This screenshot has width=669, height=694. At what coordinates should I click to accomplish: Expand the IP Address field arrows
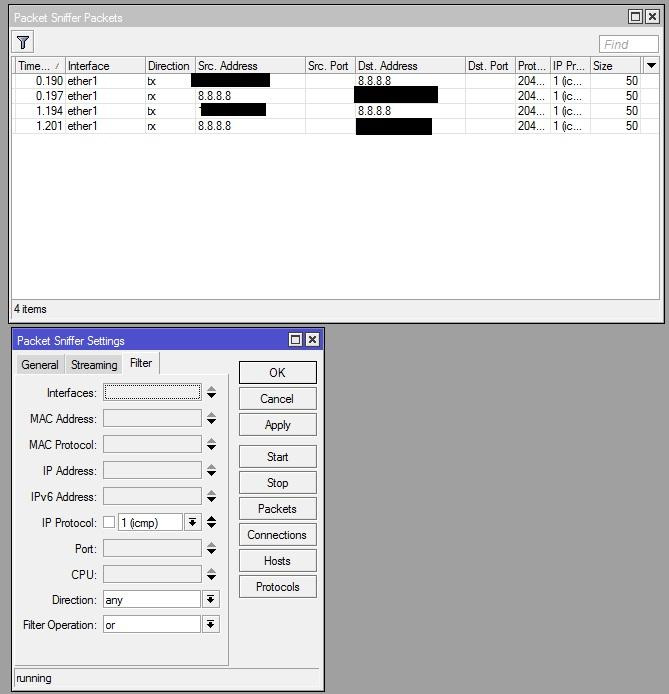[211, 470]
